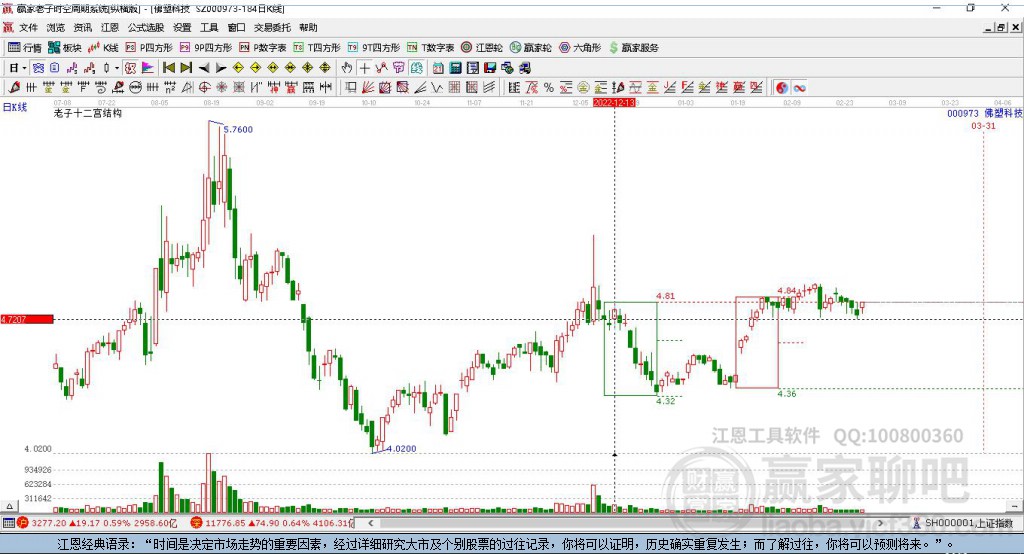Open the 赢家轮 wheel tool
The image size is (1024, 554).
tap(531, 48)
